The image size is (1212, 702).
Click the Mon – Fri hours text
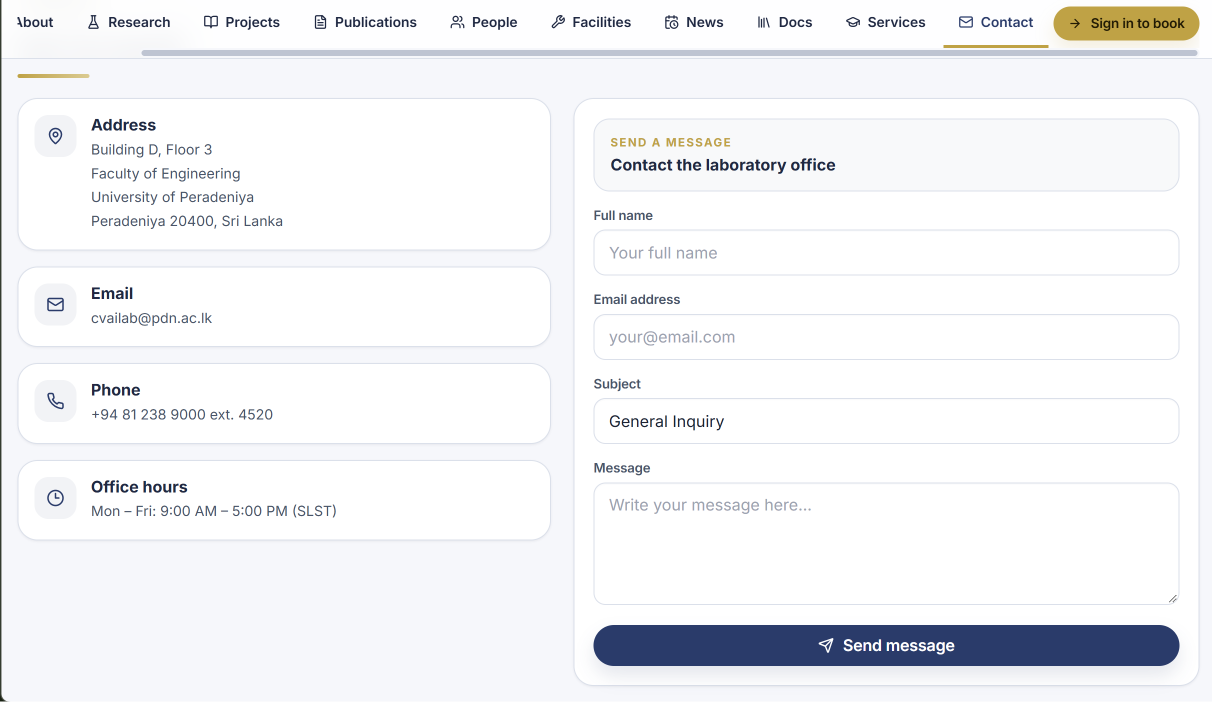click(213, 511)
